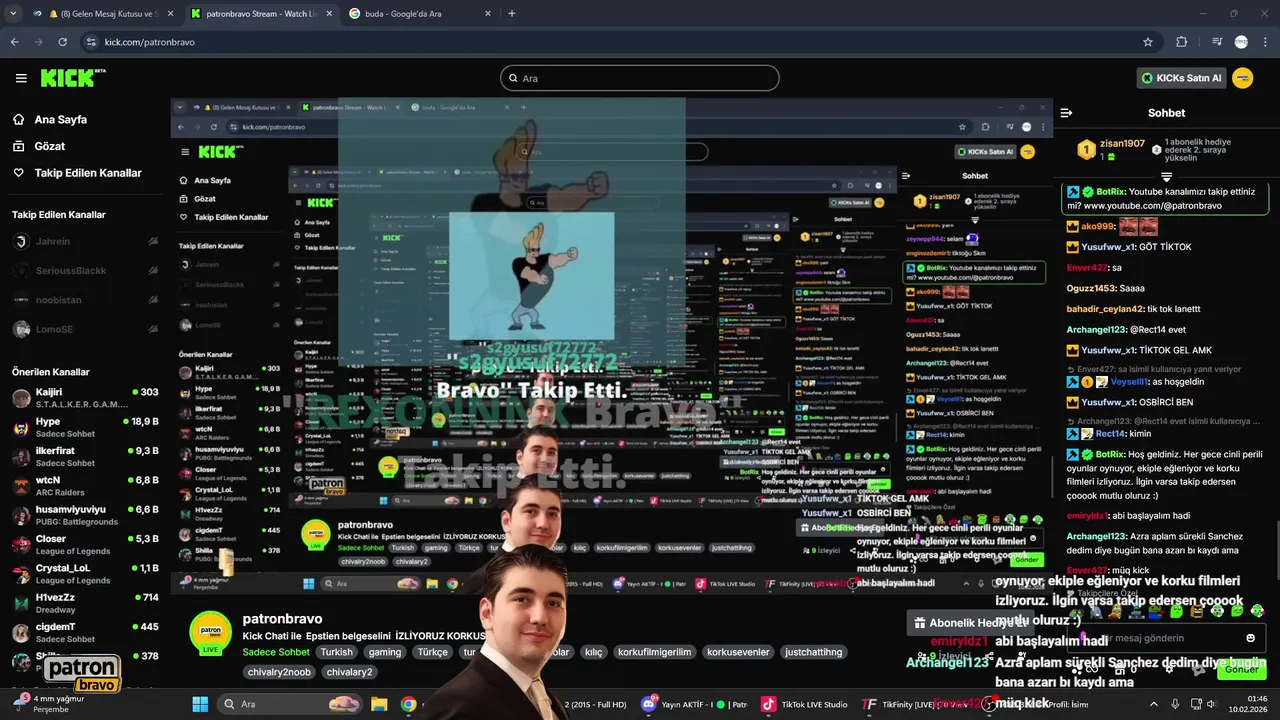Switch to buda Google'da Ara tab
1280x720 pixels.
tap(420, 14)
